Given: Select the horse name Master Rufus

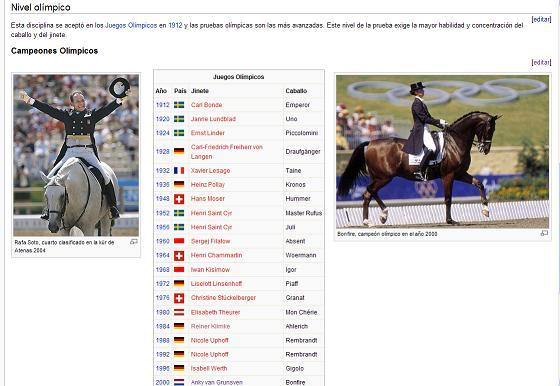Looking at the screenshot, I should [304, 213].
